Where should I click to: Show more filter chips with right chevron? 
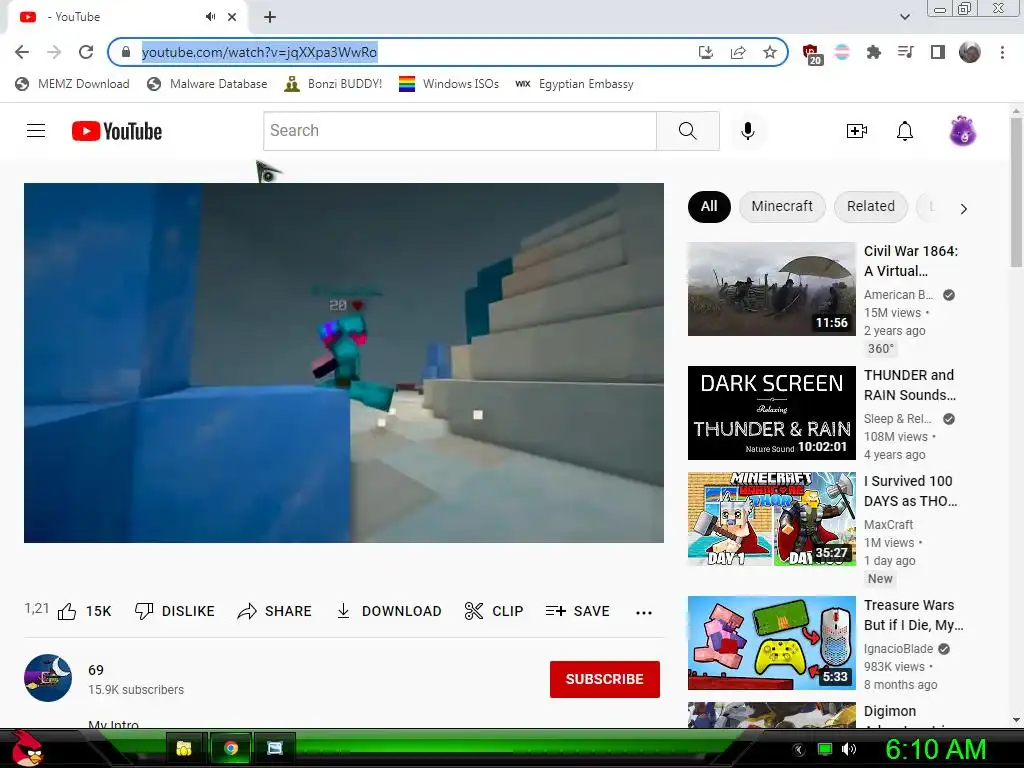(963, 209)
